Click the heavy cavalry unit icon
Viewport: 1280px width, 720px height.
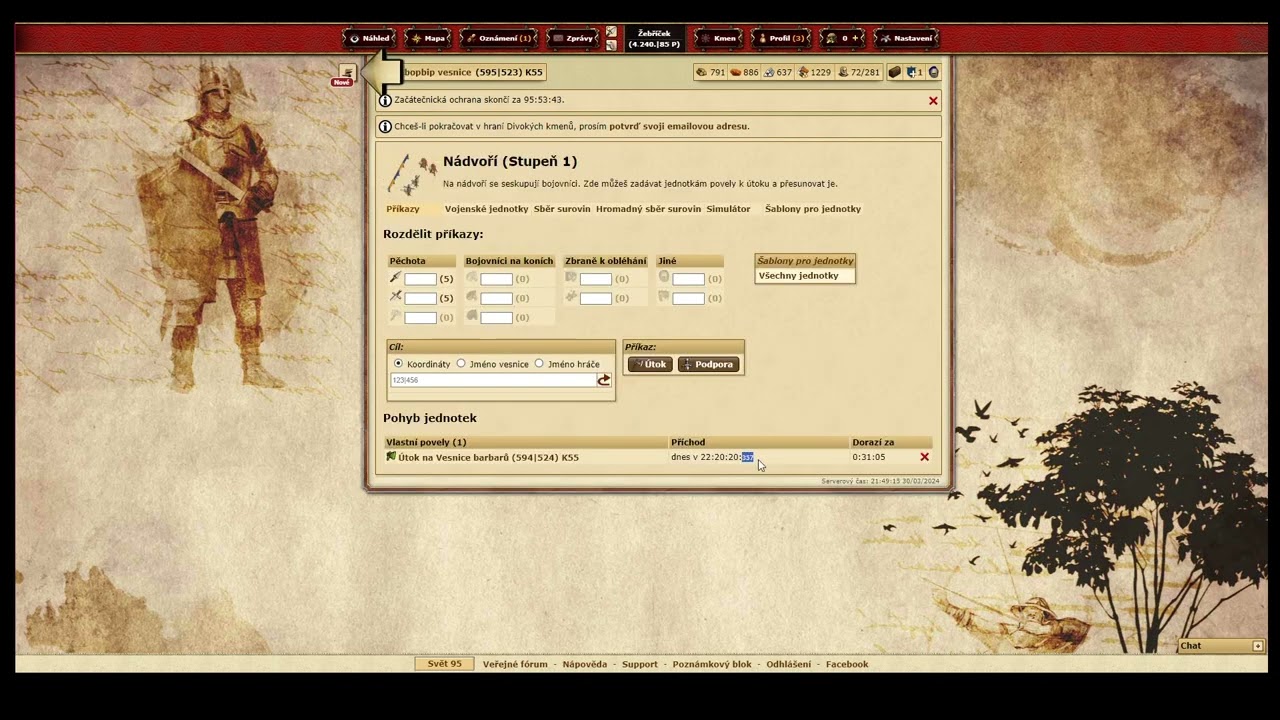472,316
